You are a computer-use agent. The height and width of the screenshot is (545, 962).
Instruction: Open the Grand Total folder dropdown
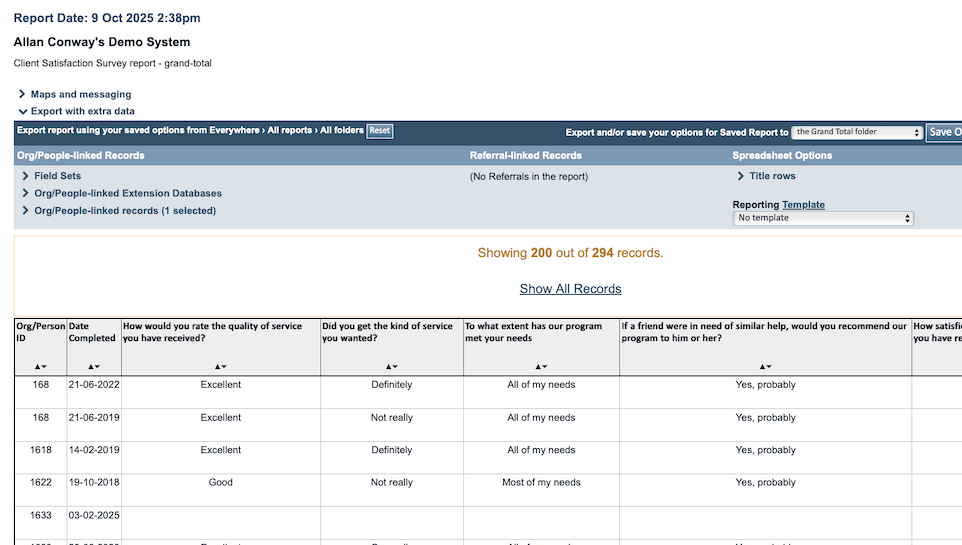tap(857, 132)
